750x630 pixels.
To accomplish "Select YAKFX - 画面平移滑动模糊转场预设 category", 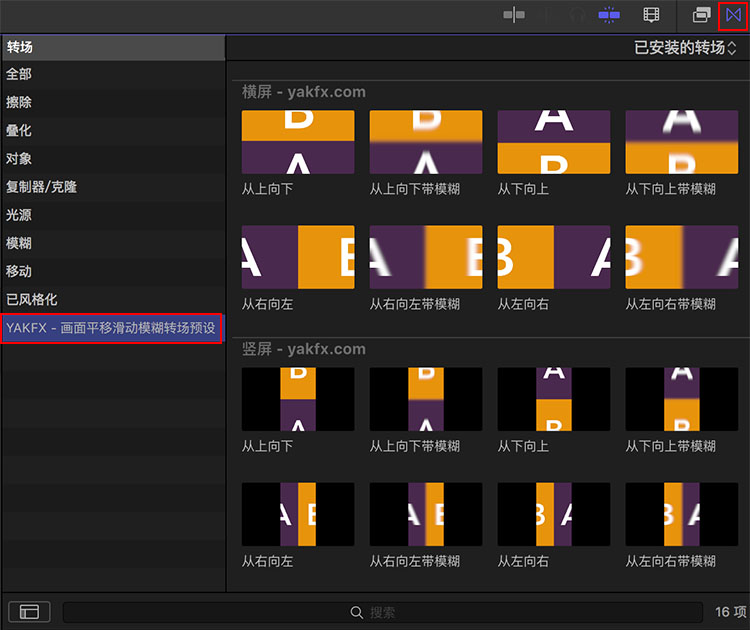I will coord(112,328).
